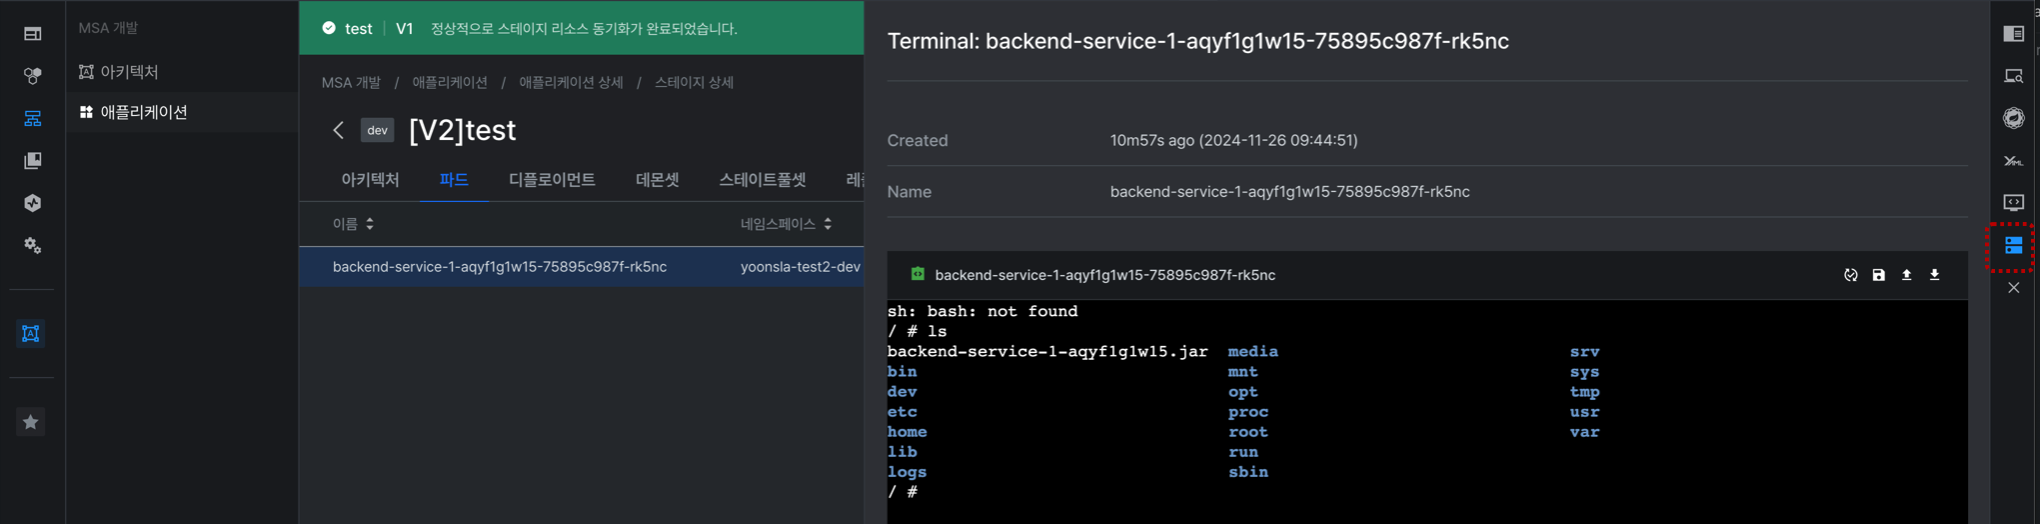The width and height of the screenshot is (2040, 524).
Task: Click the yoonsla-test2-dev namespace cell
Action: click(800, 267)
